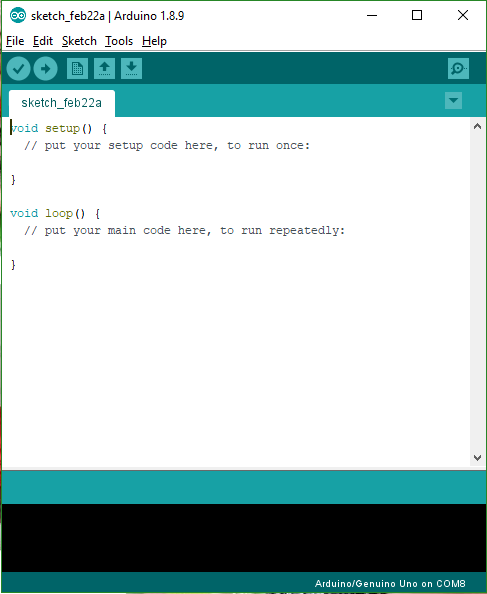Click the closing brace after loop
The width and height of the screenshot is (487, 594).
coord(13,264)
